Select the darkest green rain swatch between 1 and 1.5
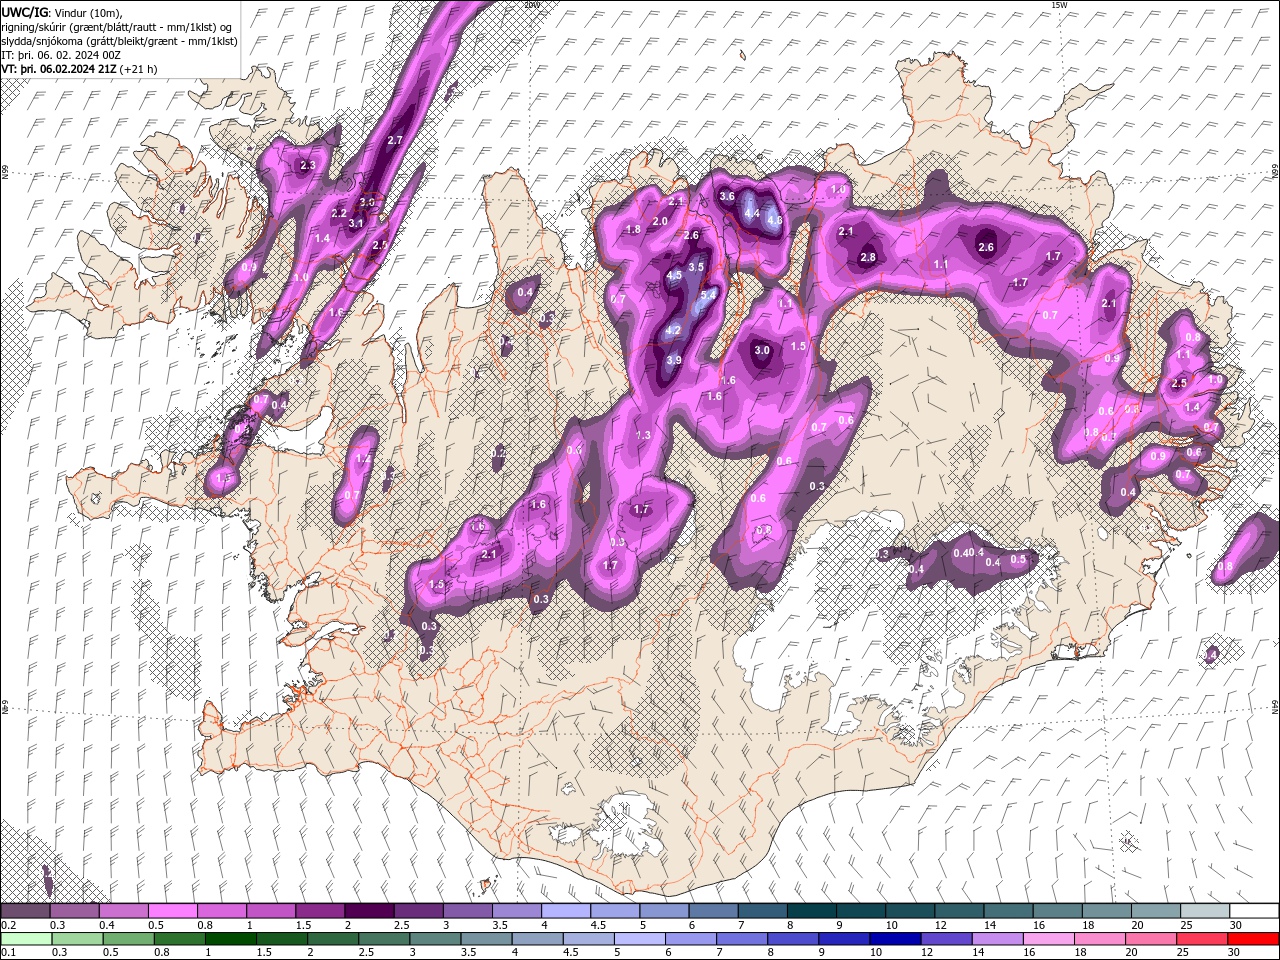The height and width of the screenshot is (960, 1280). pyautogui.click(x=230, y=938)
